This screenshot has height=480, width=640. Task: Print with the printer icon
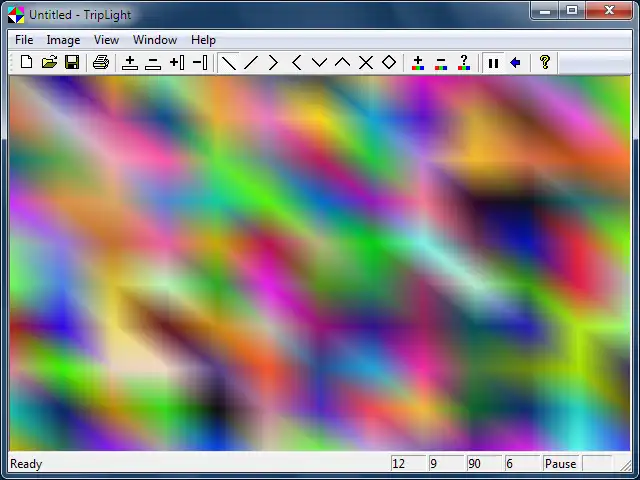101,62
